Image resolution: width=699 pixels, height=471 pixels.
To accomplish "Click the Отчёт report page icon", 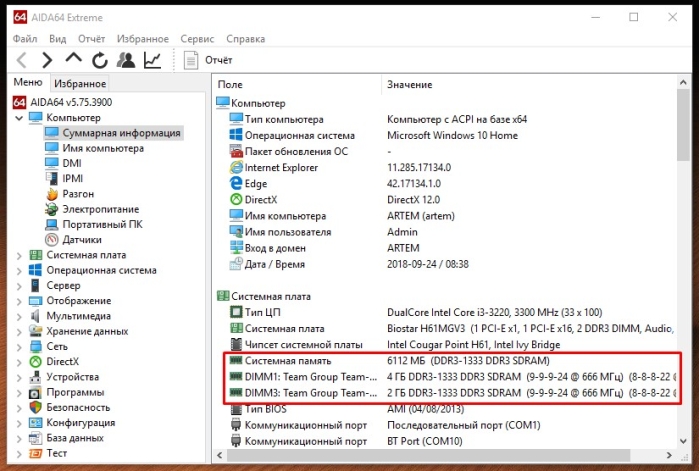I will [191, 60].
